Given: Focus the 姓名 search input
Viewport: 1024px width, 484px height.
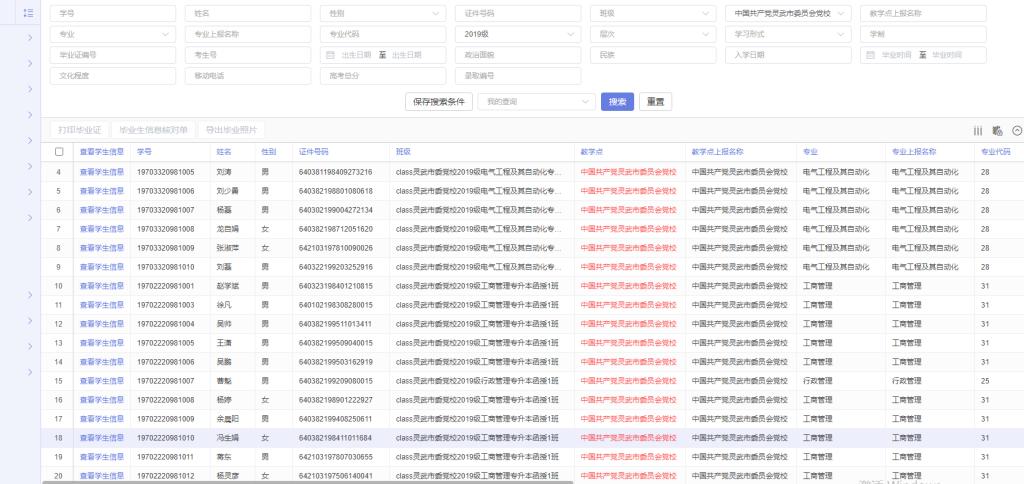Looking at the screenshot, I should coord(248,14).
